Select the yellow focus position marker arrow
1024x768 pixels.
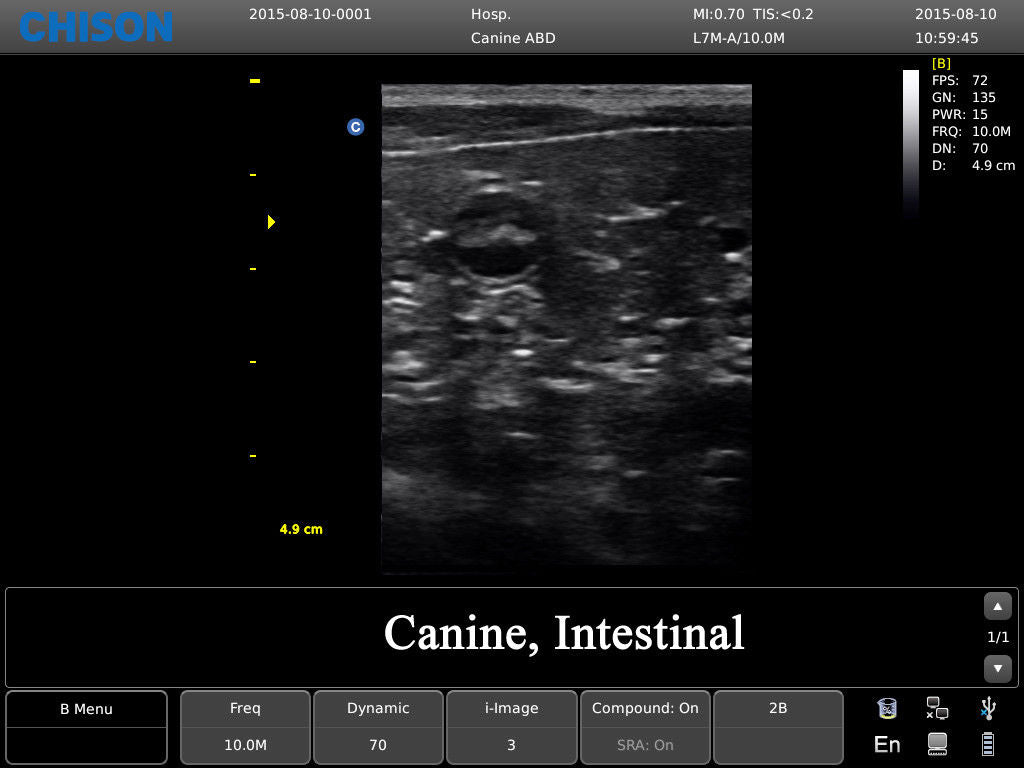point(270,222)
